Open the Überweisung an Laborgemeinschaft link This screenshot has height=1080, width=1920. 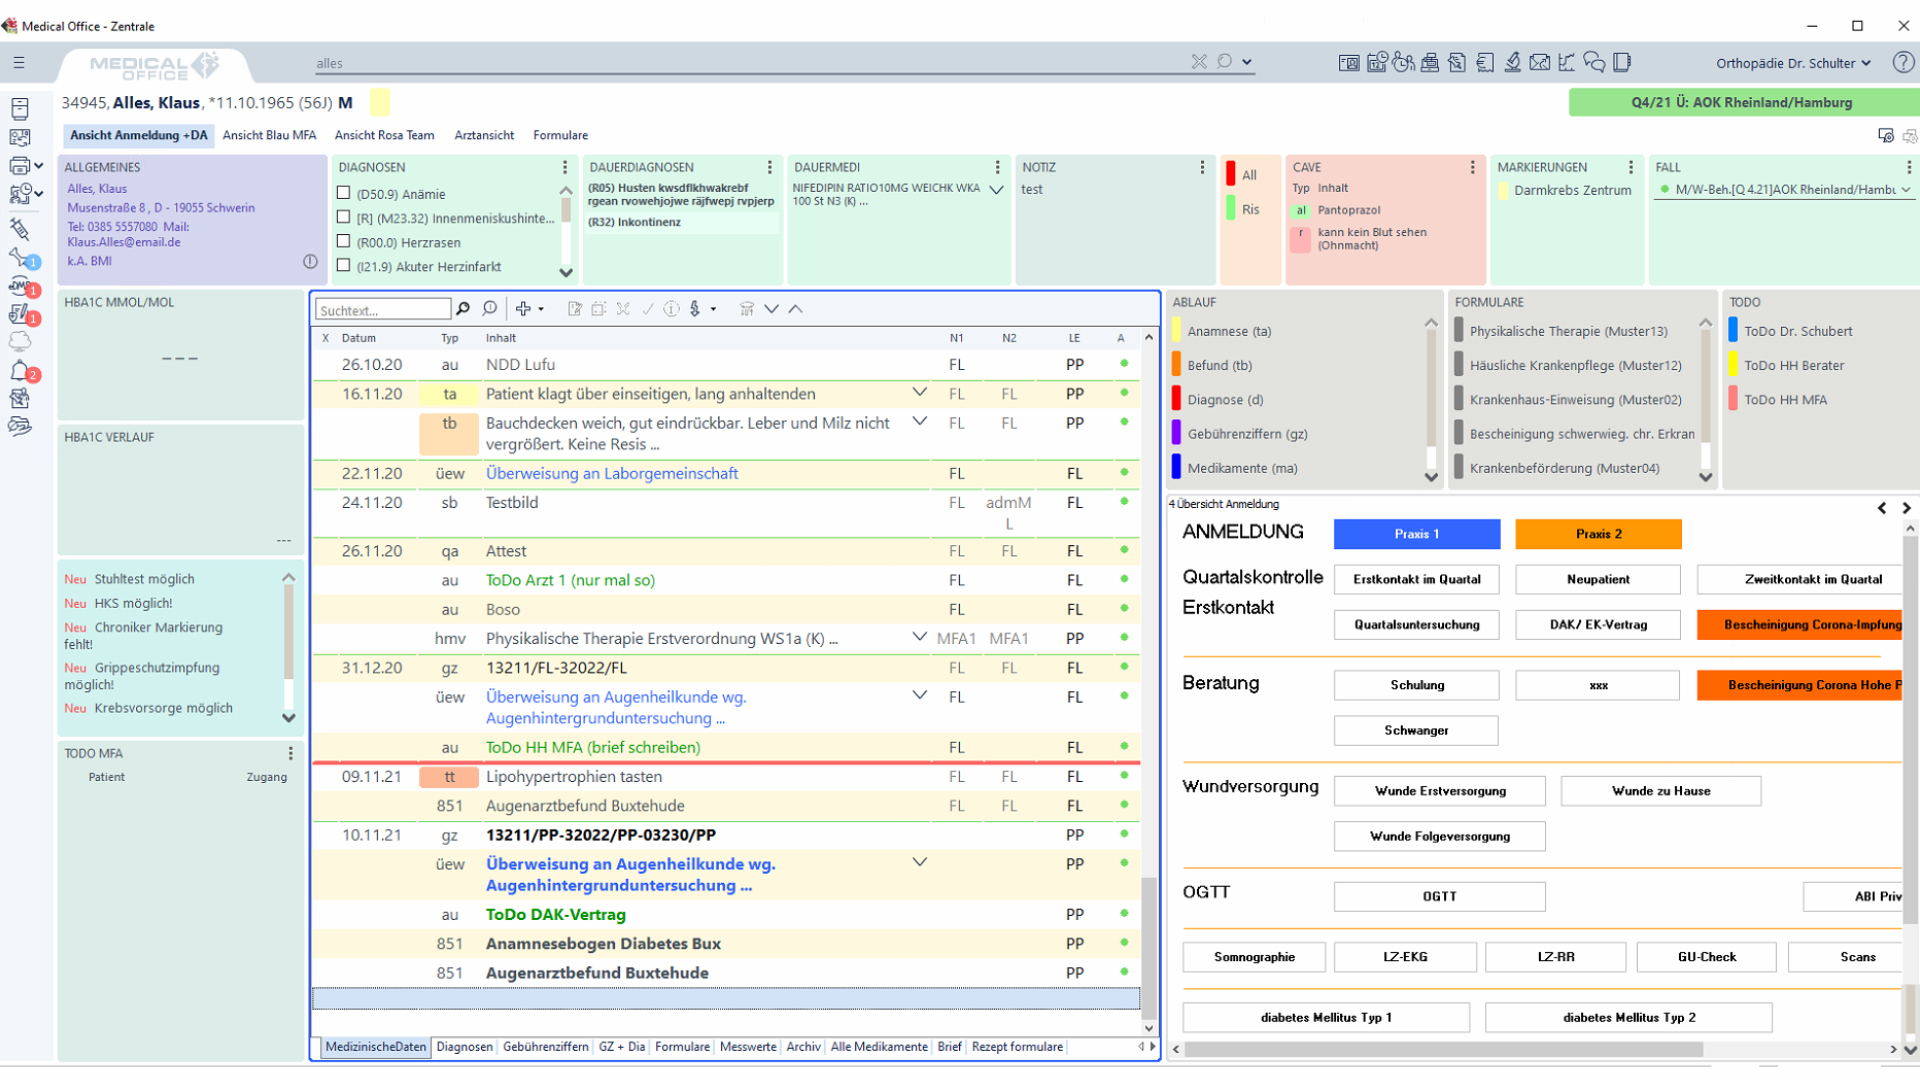(612, 473)
